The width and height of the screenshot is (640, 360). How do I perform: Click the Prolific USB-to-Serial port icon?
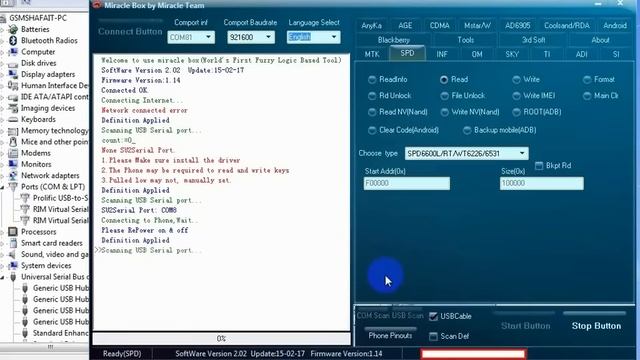coord(25,198)
